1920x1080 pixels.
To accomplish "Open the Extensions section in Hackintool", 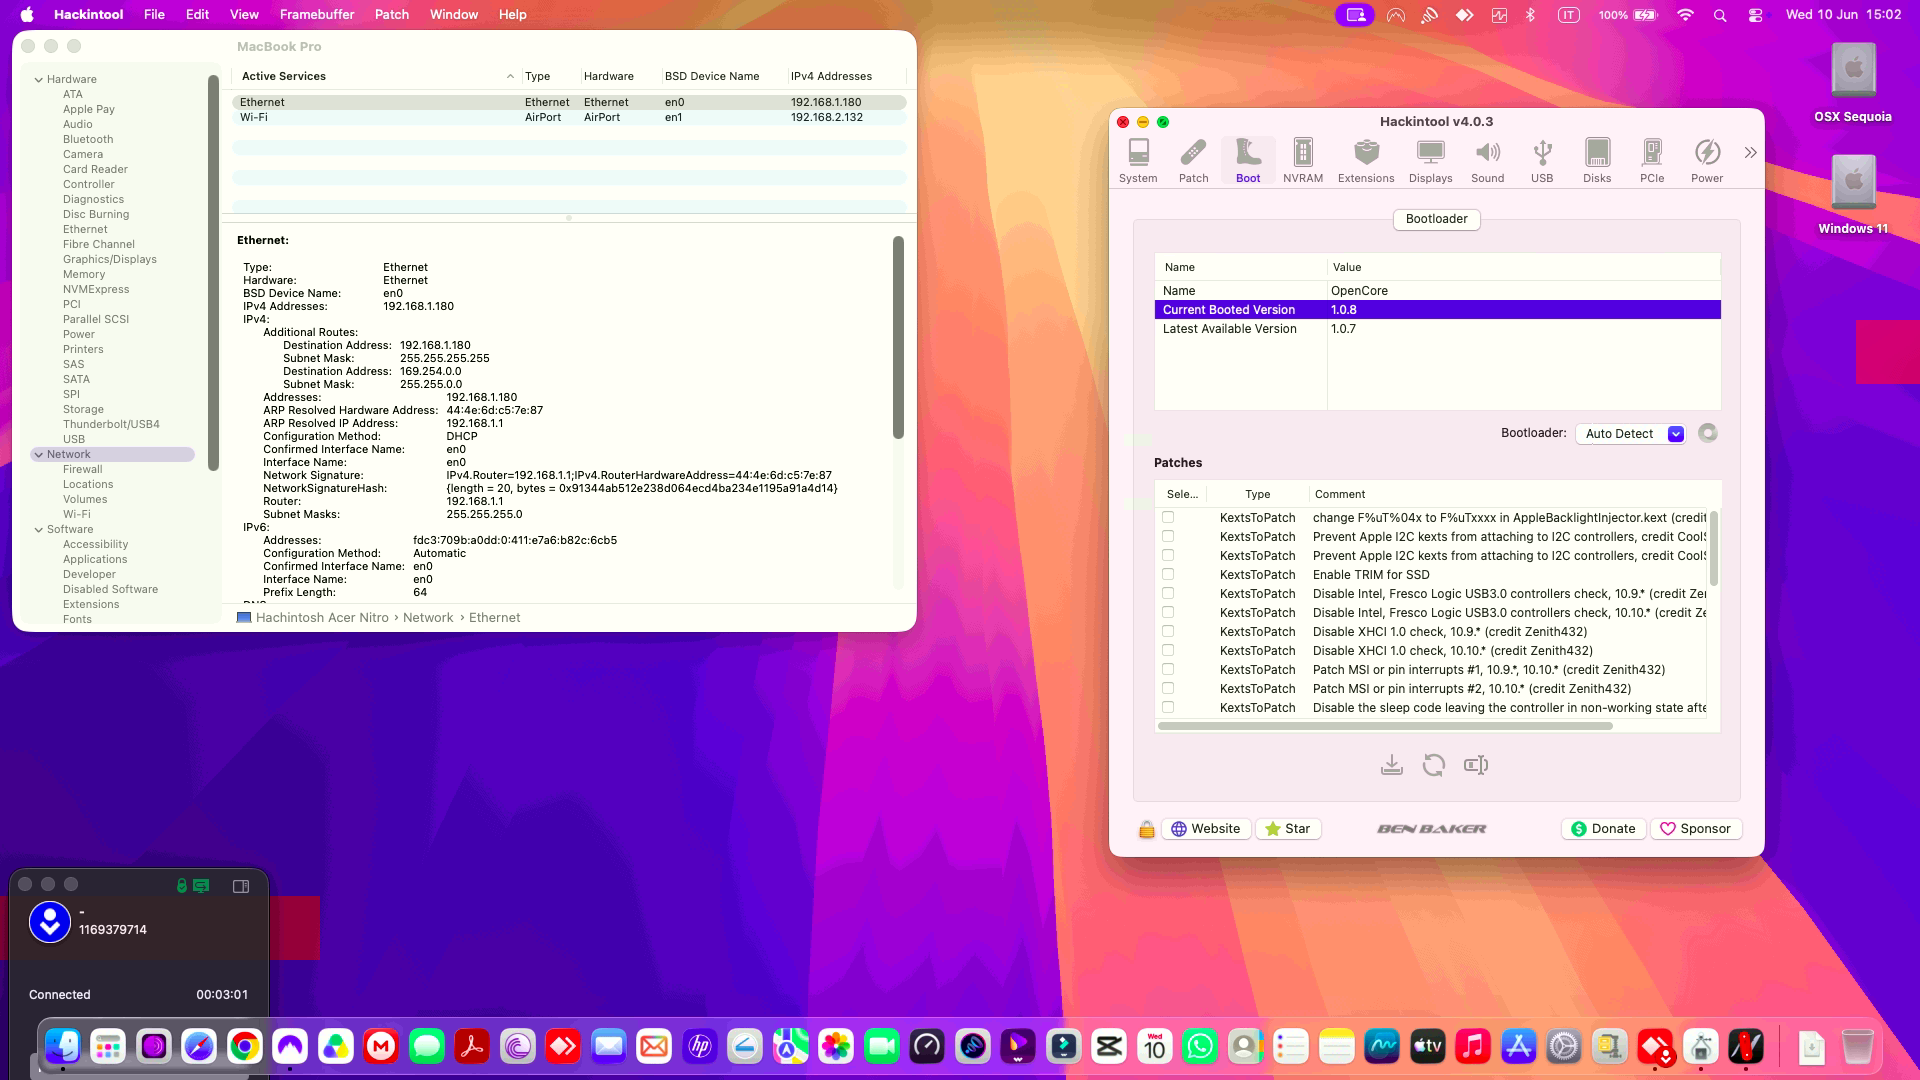I will 1366,160.
